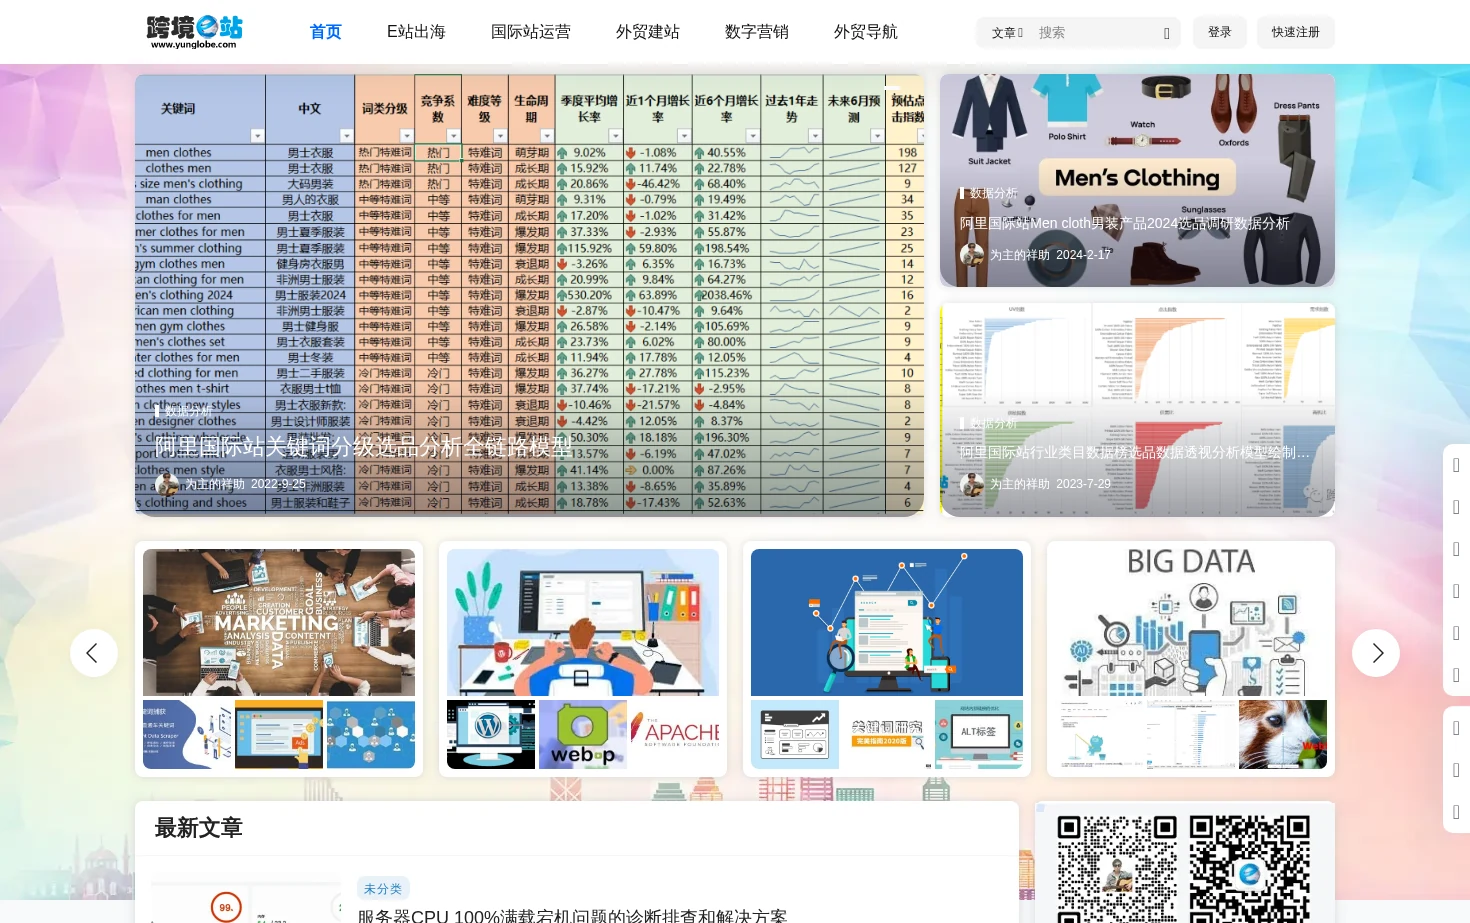Open the web developer desk illustration thumbnail

pos(583,622)
